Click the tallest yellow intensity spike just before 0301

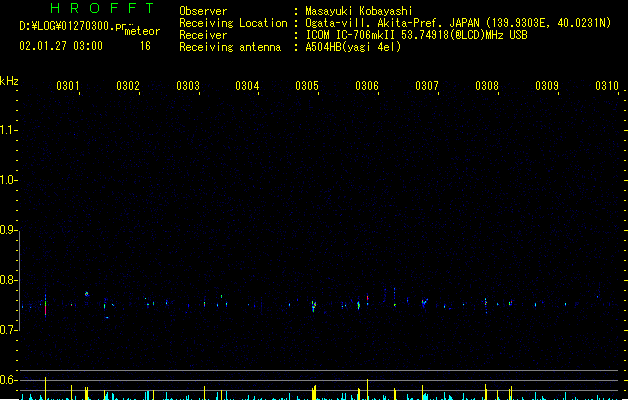[45, 388]
